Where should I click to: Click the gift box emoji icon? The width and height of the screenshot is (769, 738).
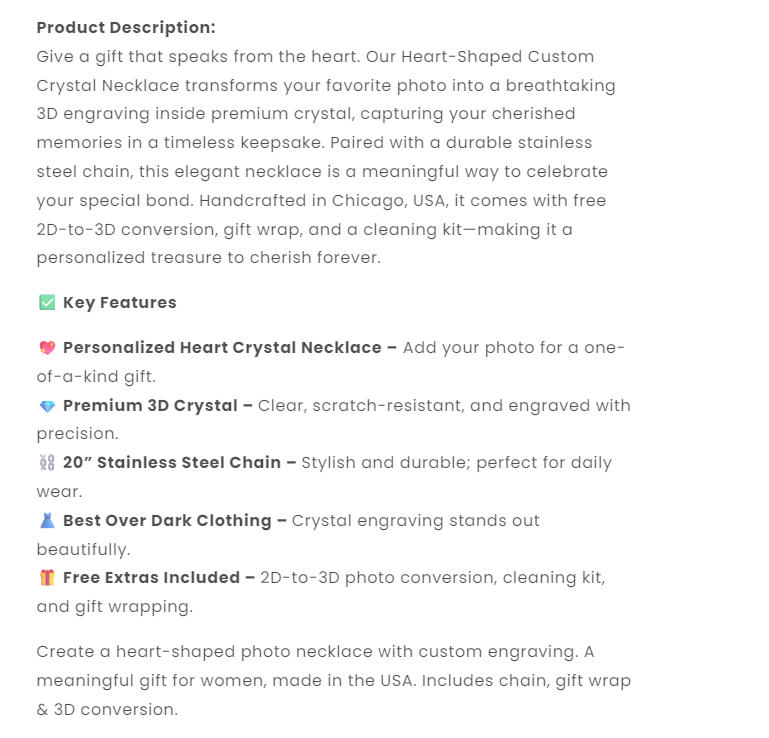(x=47, y=578)
